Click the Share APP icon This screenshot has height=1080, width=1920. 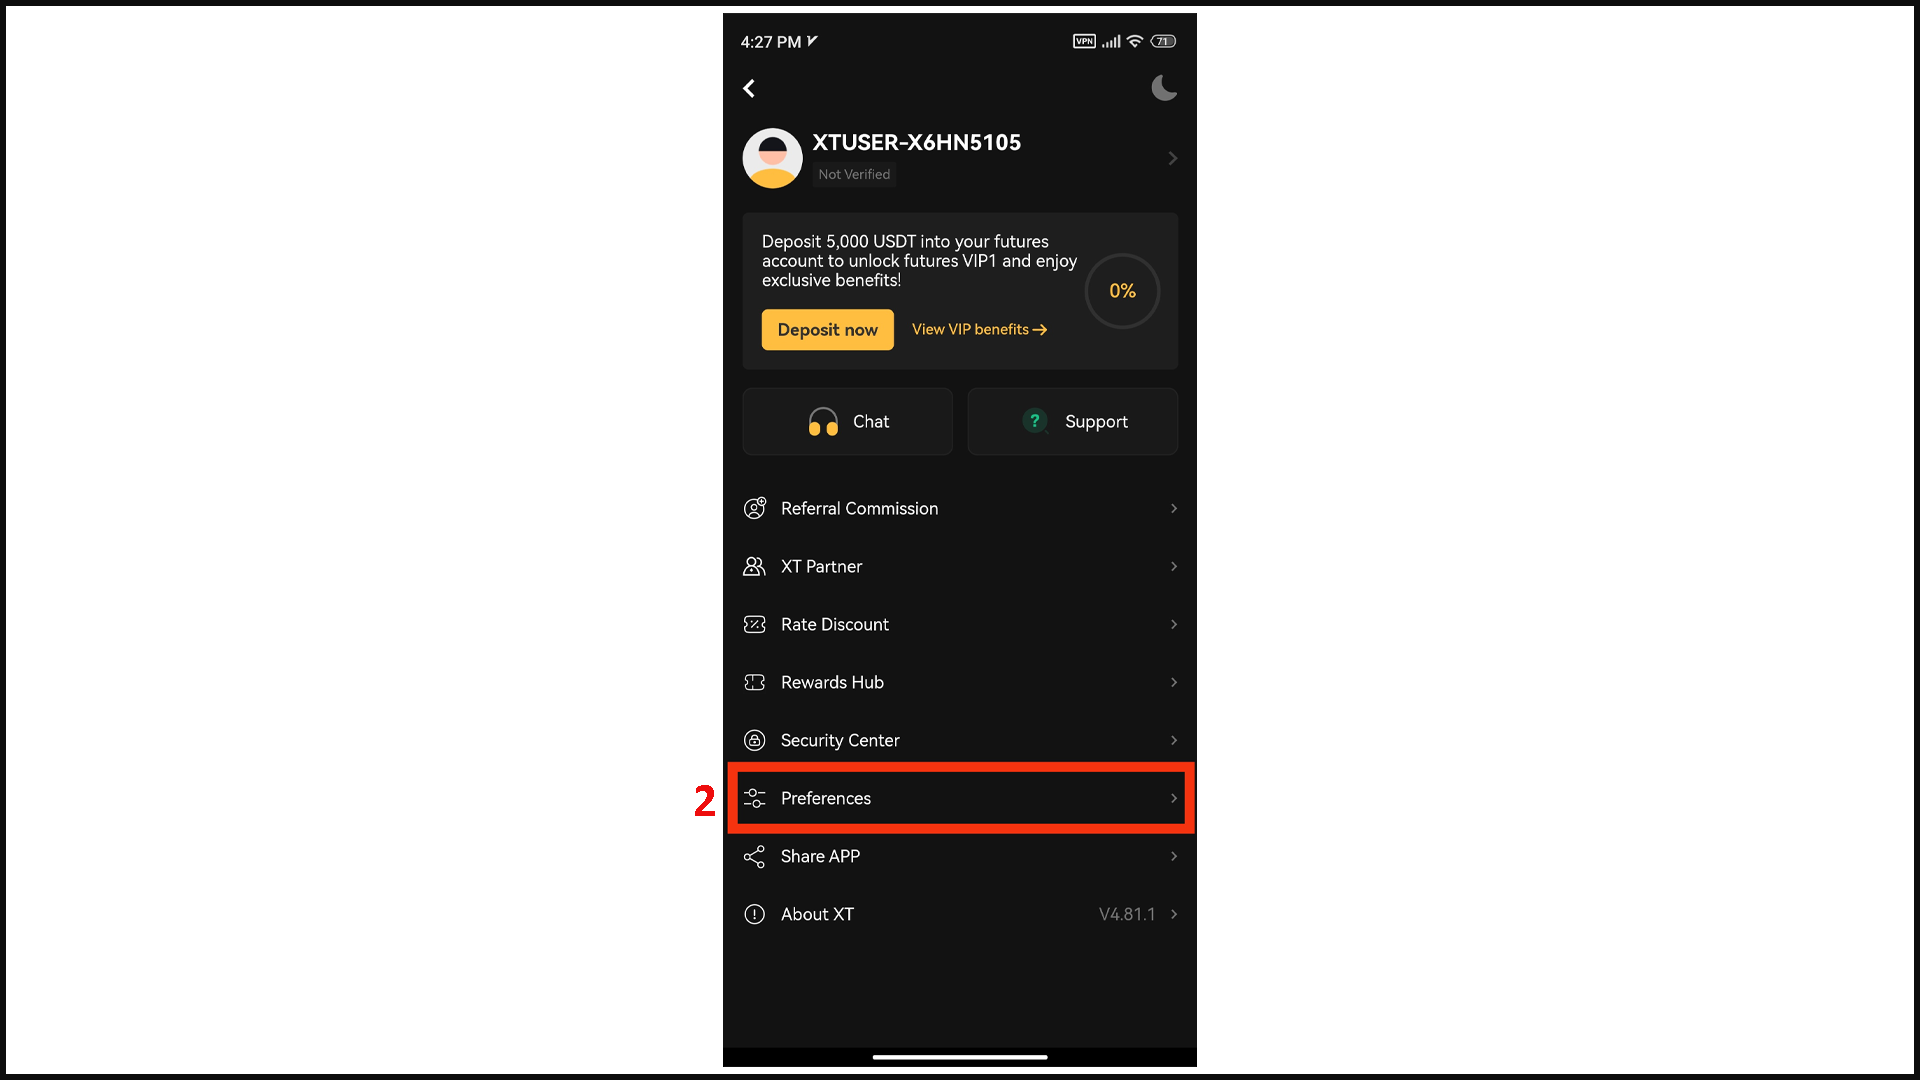(753, 856)
